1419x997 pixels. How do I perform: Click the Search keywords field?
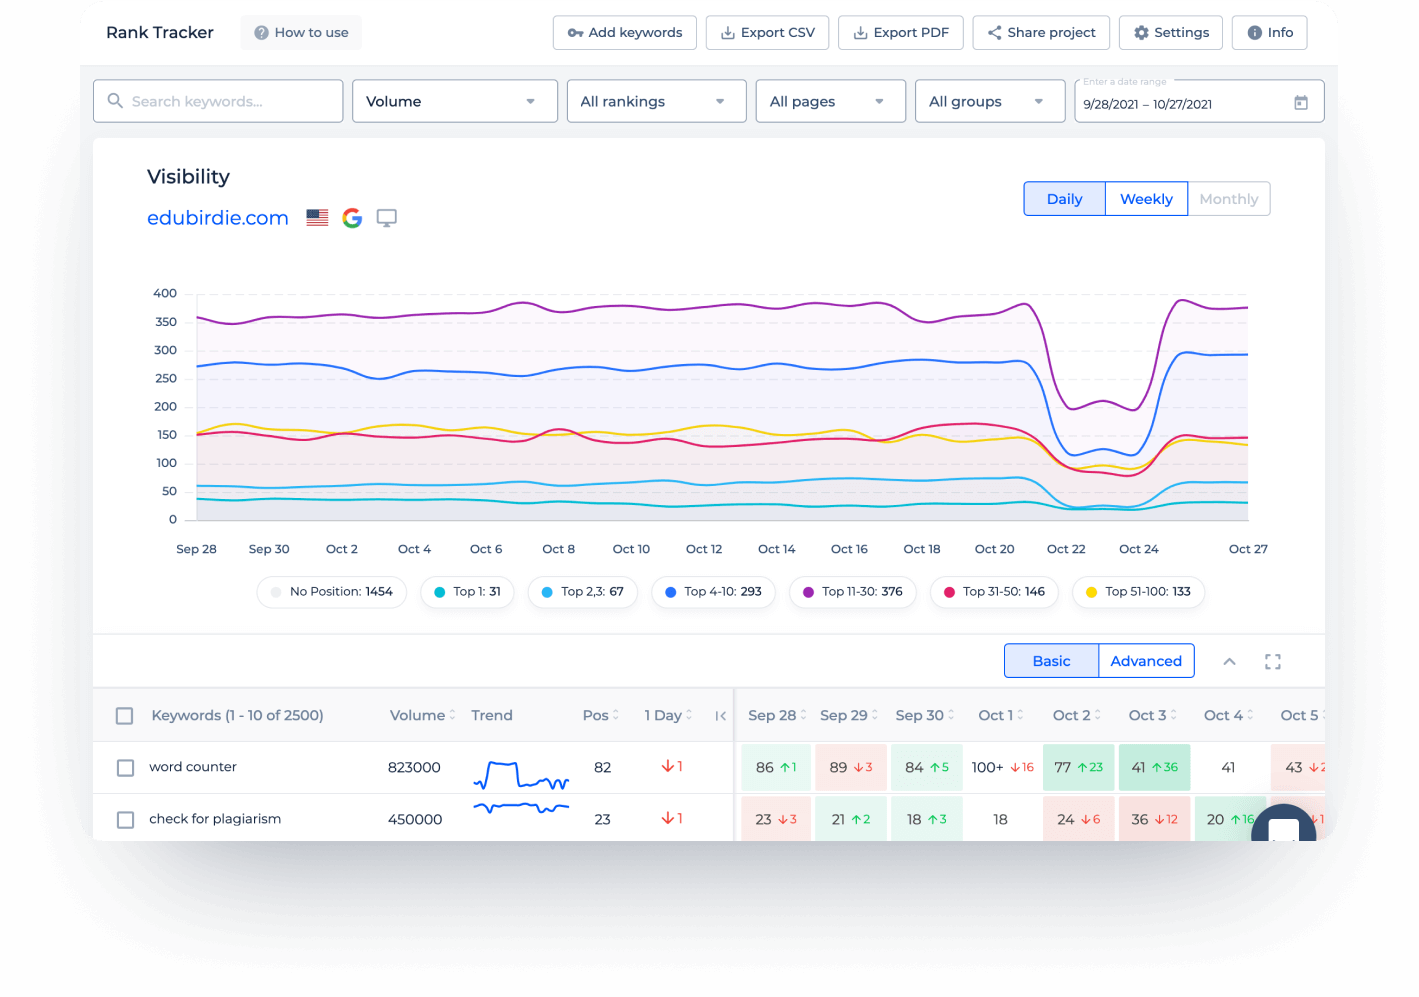tap(218, 101)
